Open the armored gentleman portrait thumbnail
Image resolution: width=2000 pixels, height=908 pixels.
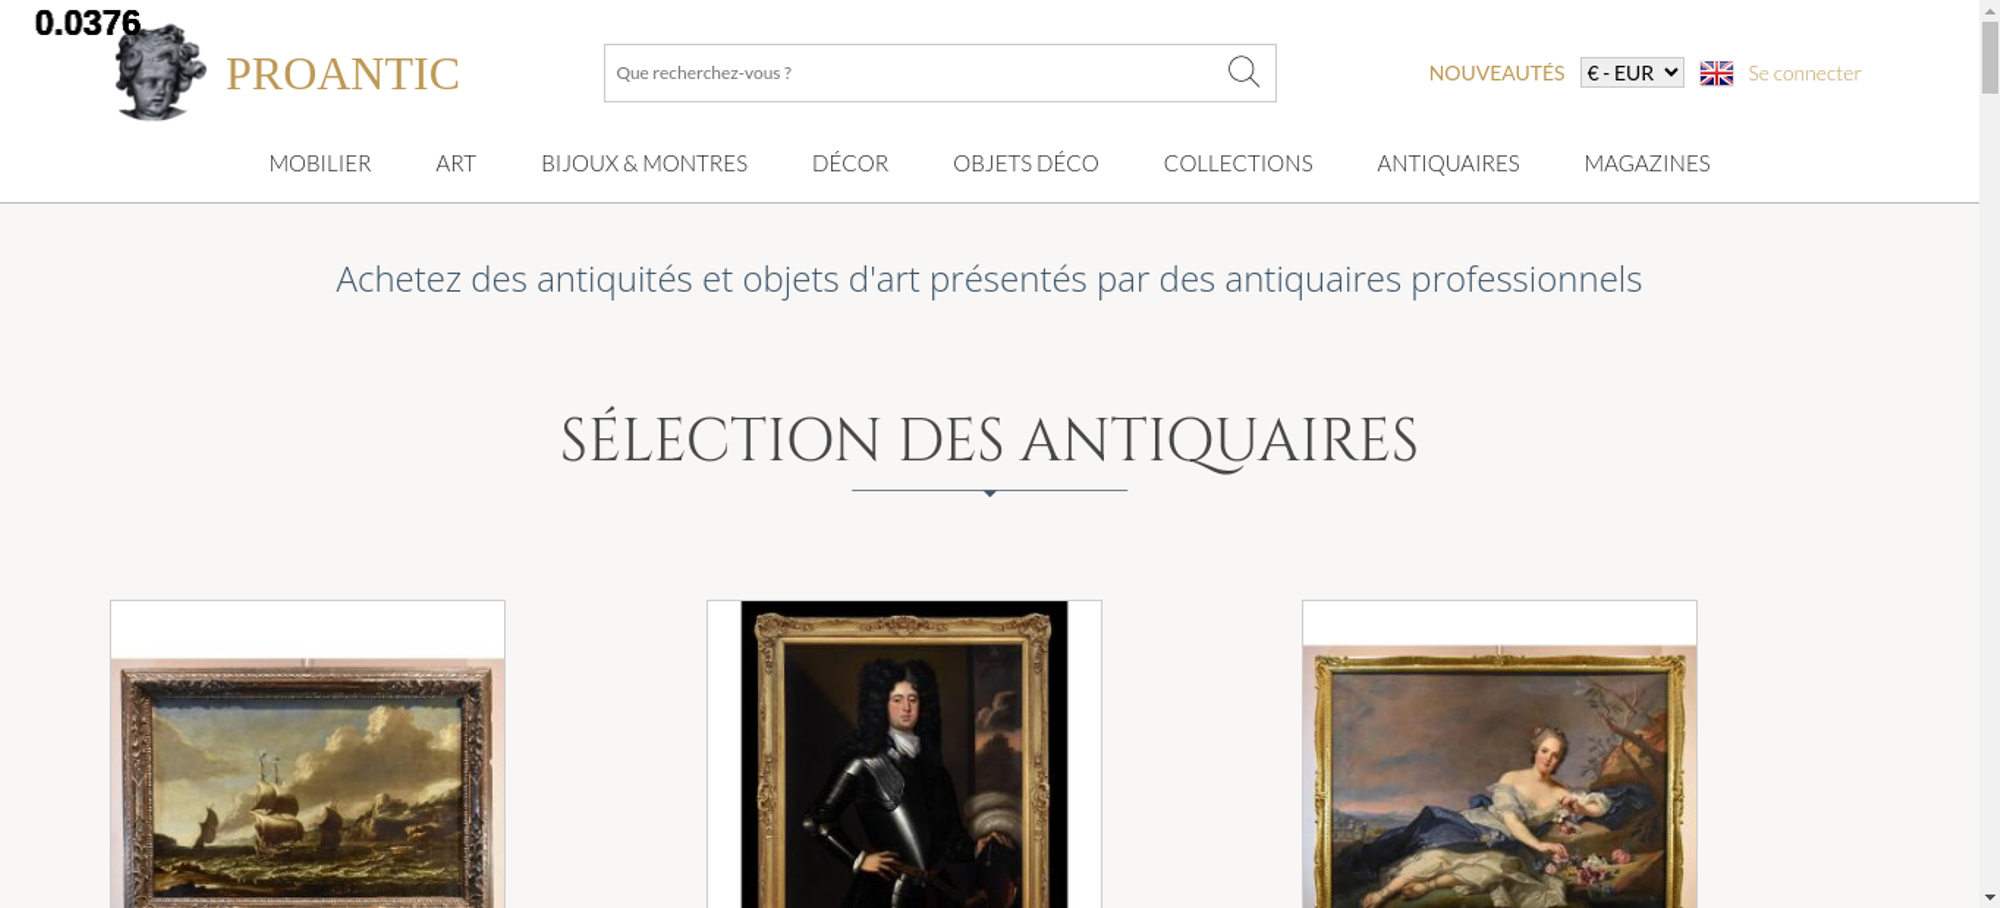[x=904, y=754]
